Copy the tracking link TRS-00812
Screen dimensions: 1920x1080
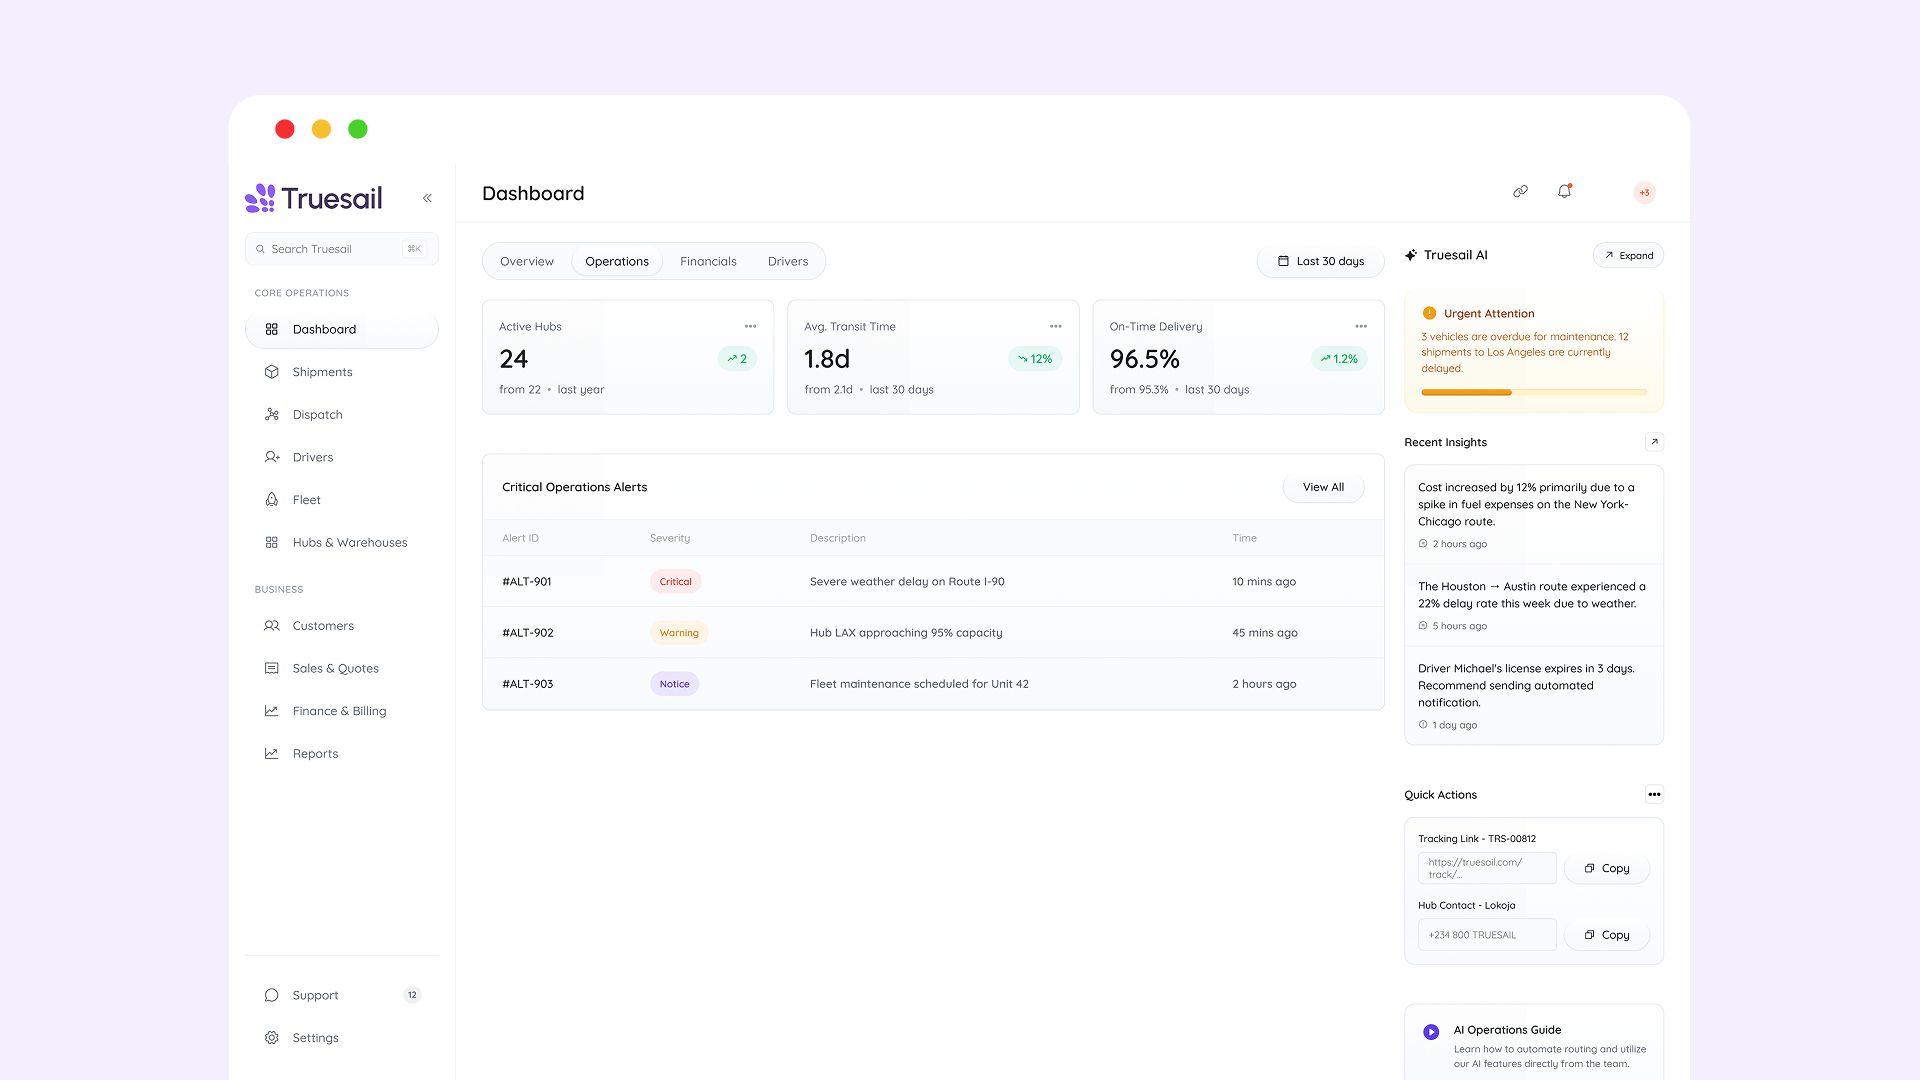pos(1606,868)
